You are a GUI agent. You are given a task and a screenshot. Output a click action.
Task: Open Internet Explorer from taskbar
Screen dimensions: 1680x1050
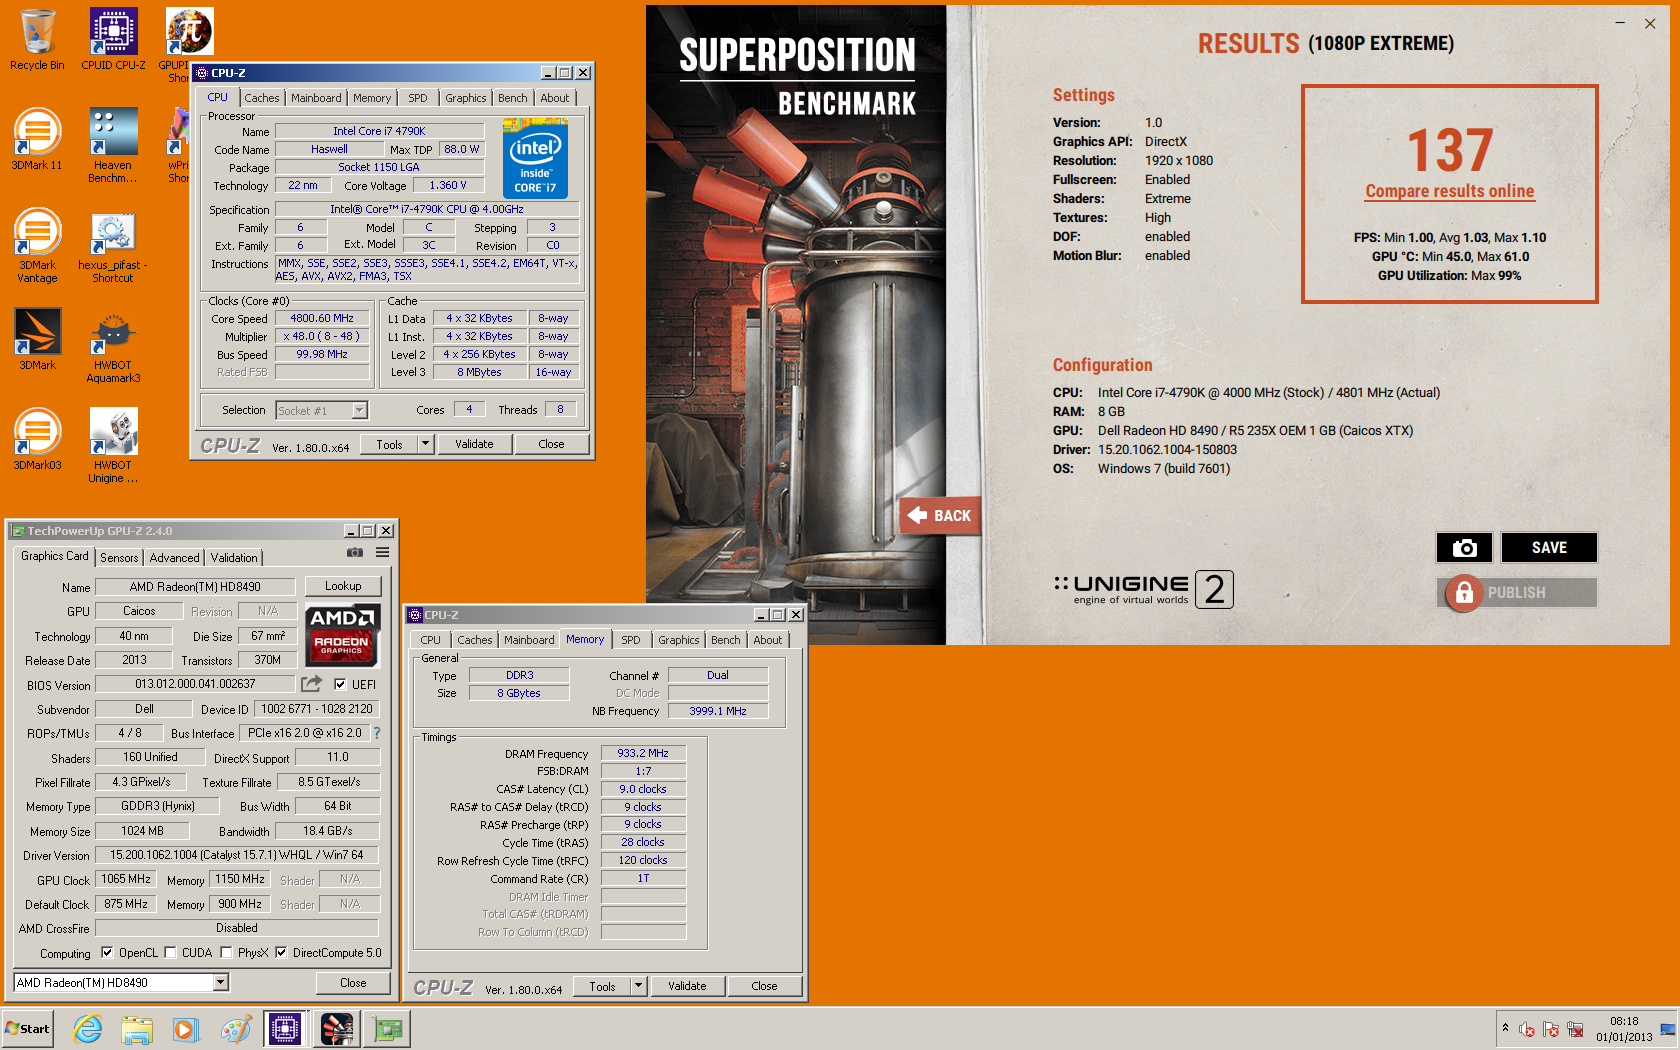88,1029
